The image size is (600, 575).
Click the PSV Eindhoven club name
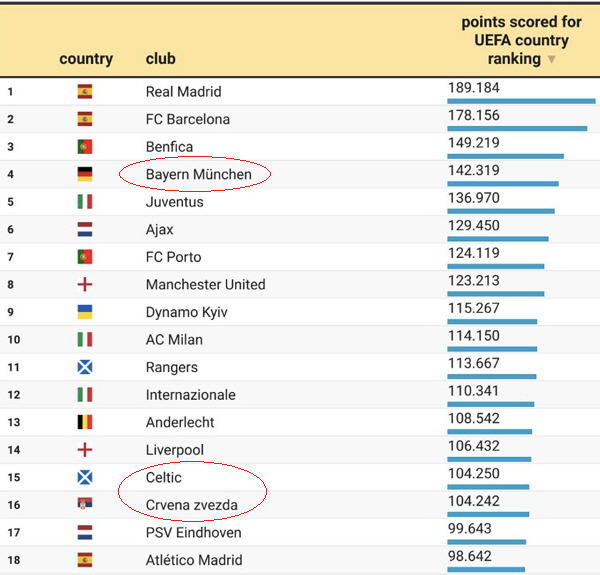coord(194,533)
